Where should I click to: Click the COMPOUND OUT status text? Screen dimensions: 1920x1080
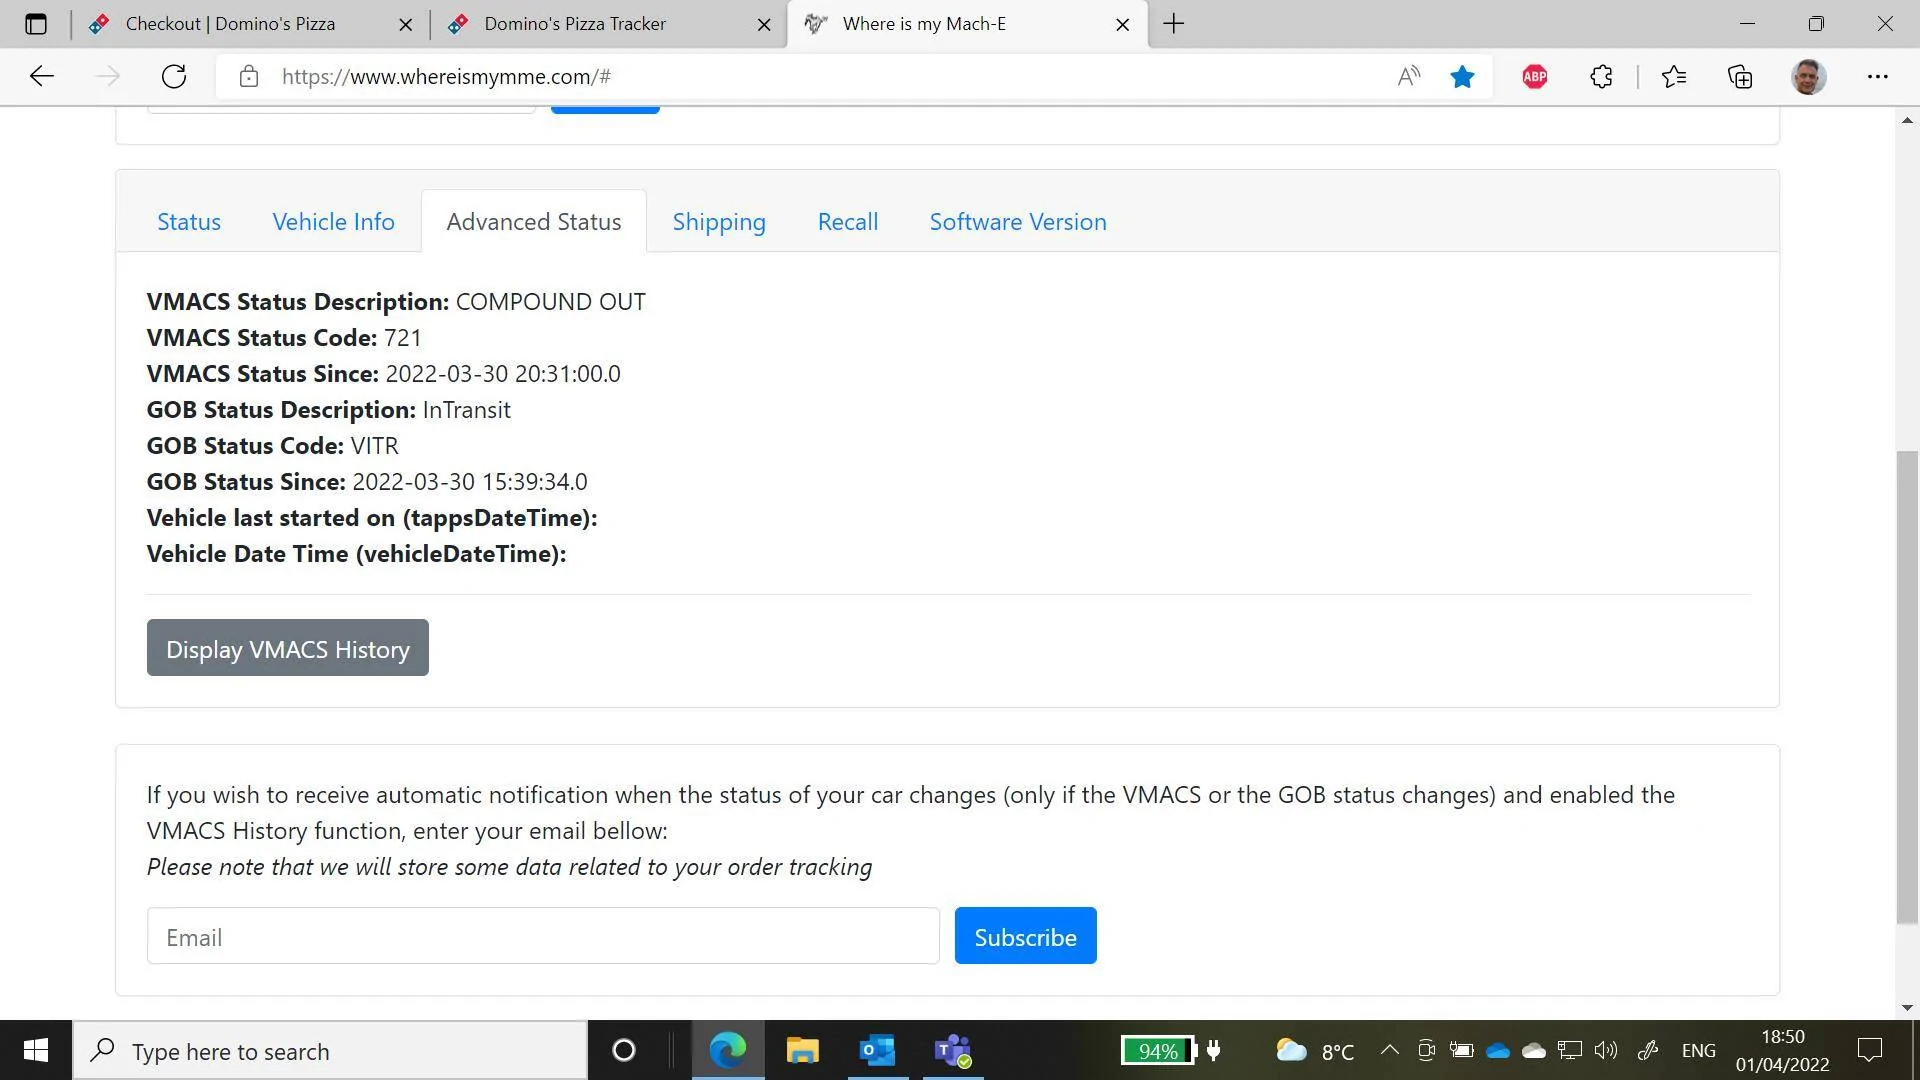pyautogui.click(x=550, y=302)
